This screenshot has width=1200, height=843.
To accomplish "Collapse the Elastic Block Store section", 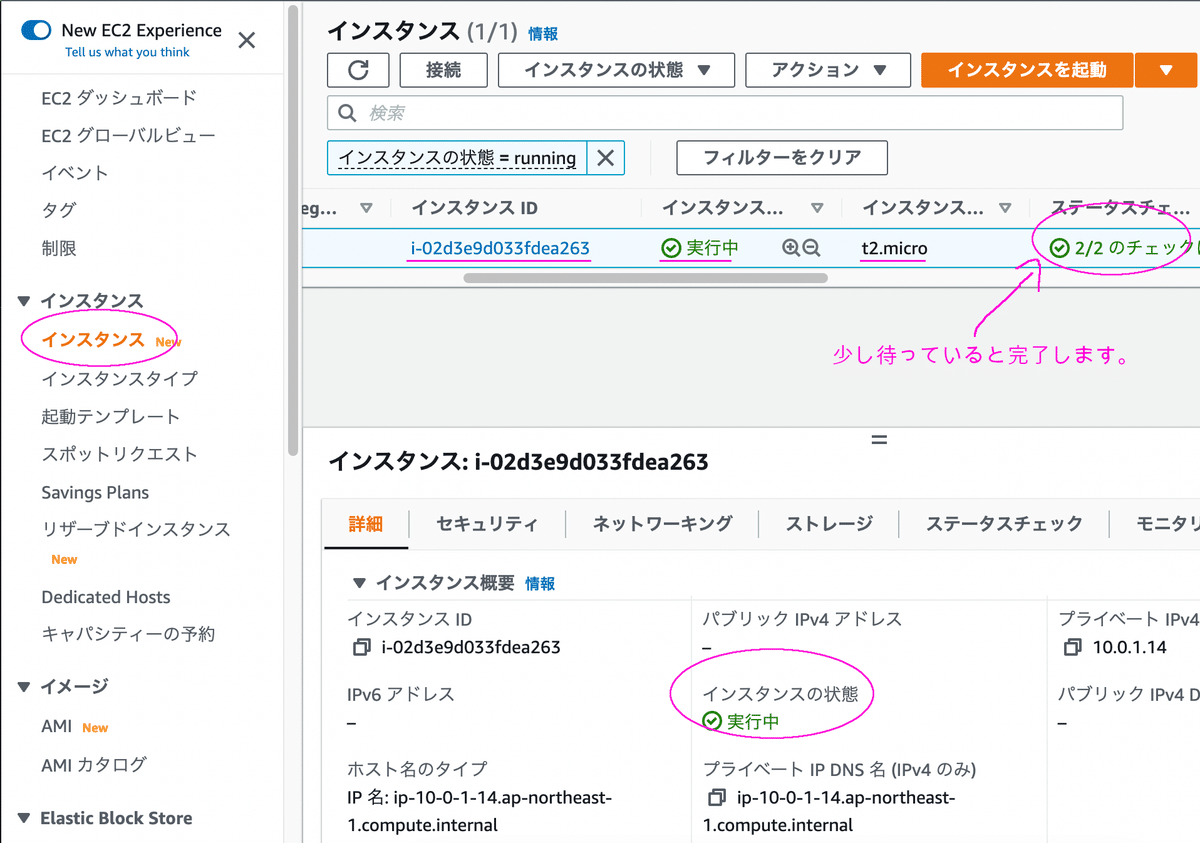I will pyautogui.click(x=25, y=818).
